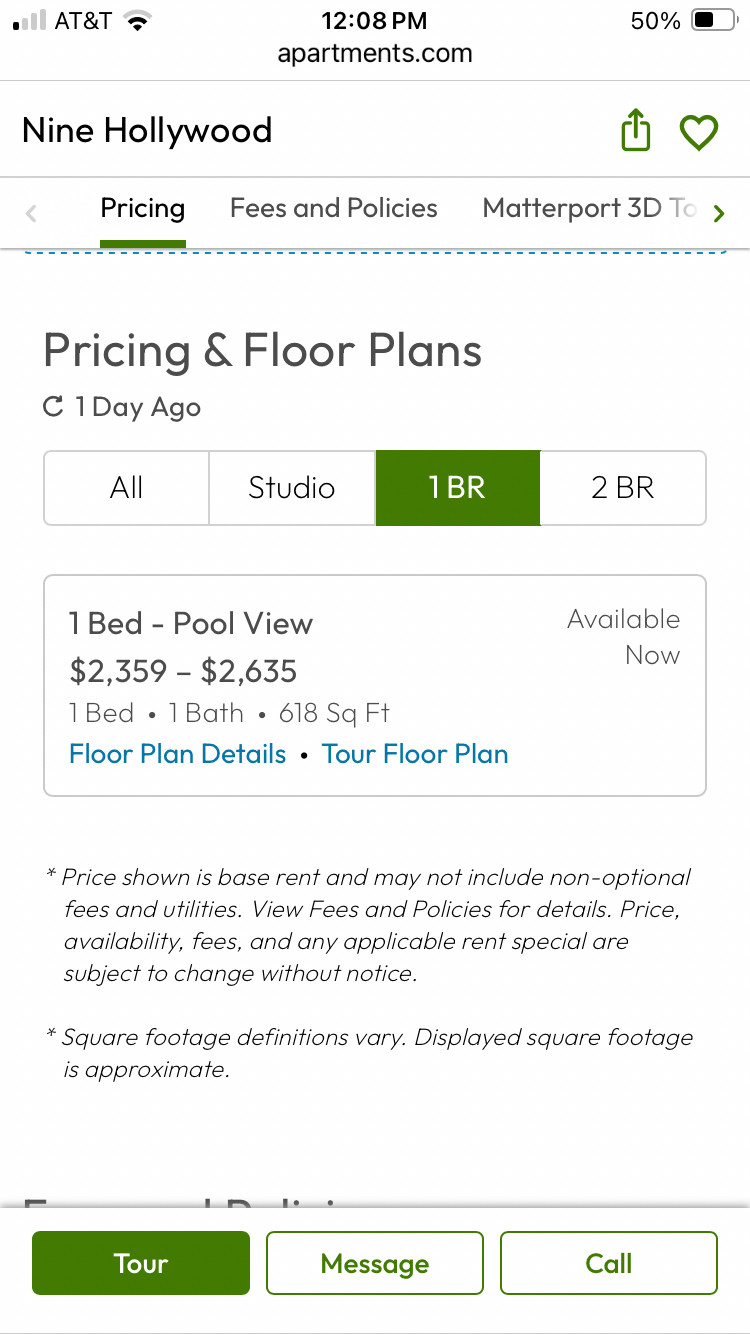
Task: Select the All bedrooms filter
Action: pyautogui.click(x=127, y=488)
